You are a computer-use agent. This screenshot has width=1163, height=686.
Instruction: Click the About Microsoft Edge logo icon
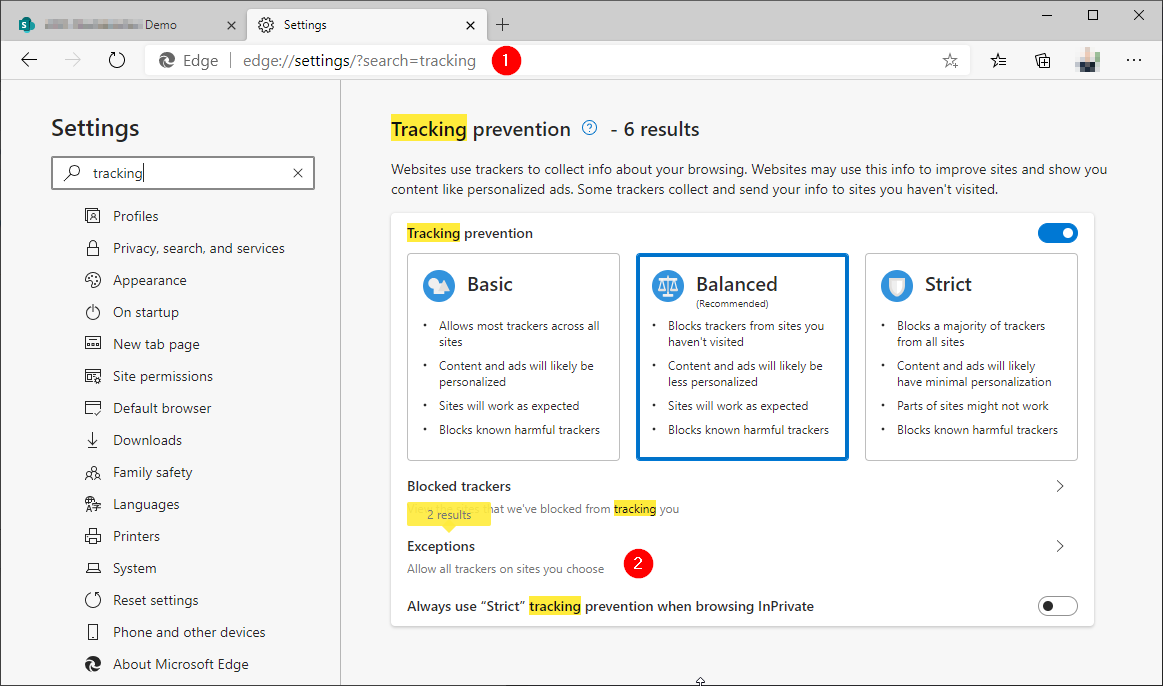(x=93, y=664)
